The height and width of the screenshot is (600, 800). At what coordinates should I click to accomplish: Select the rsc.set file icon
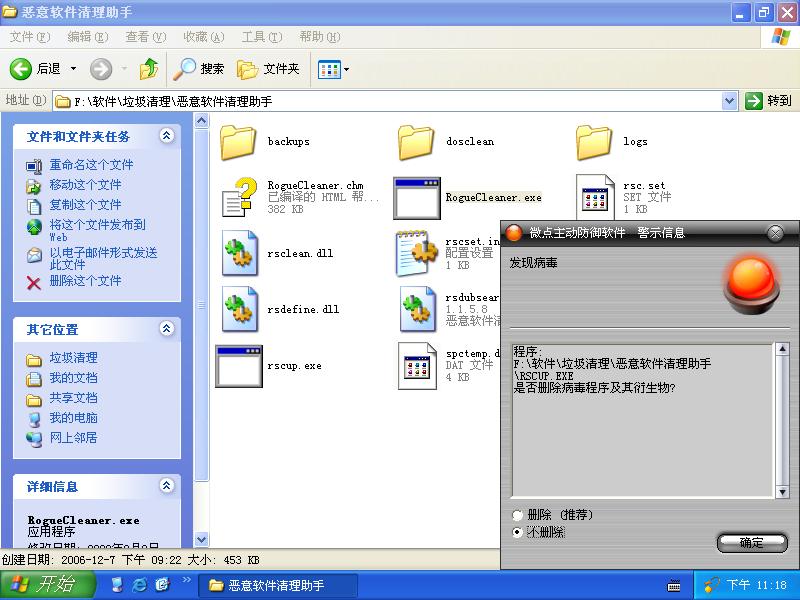(x=595, y=197)
